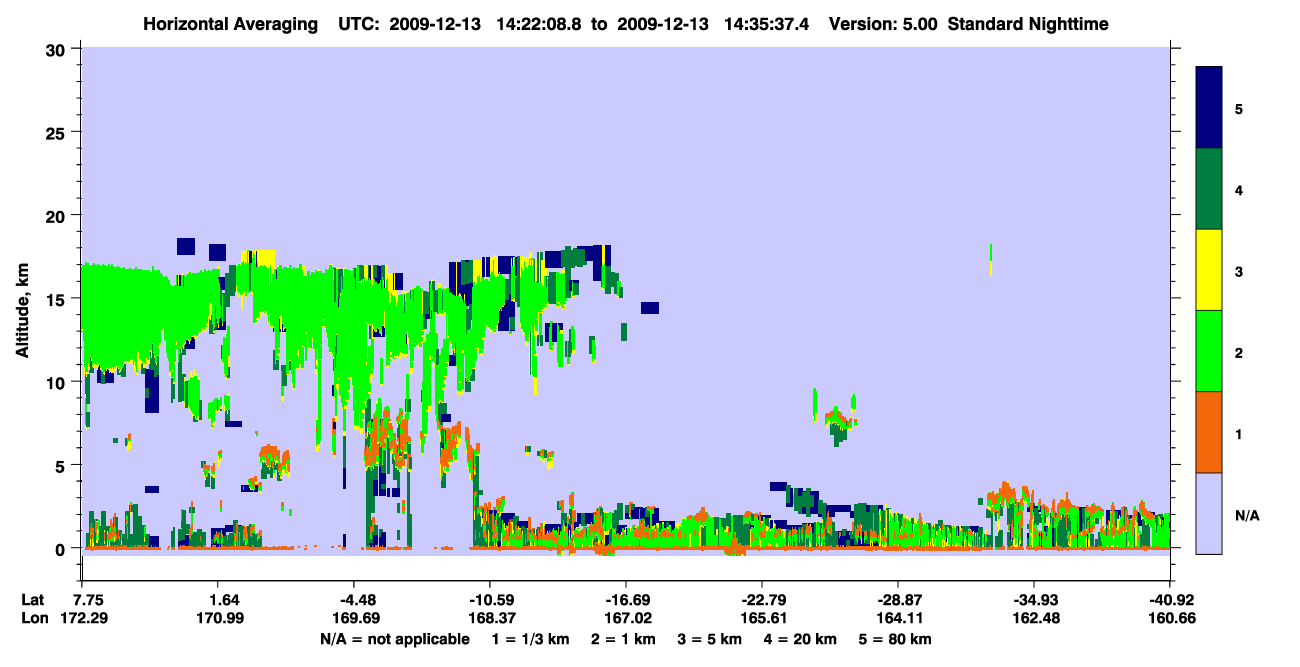Click the dark green level 4 legend swatch
This screenshot has width=1300, height=667.
(1209, 189)
